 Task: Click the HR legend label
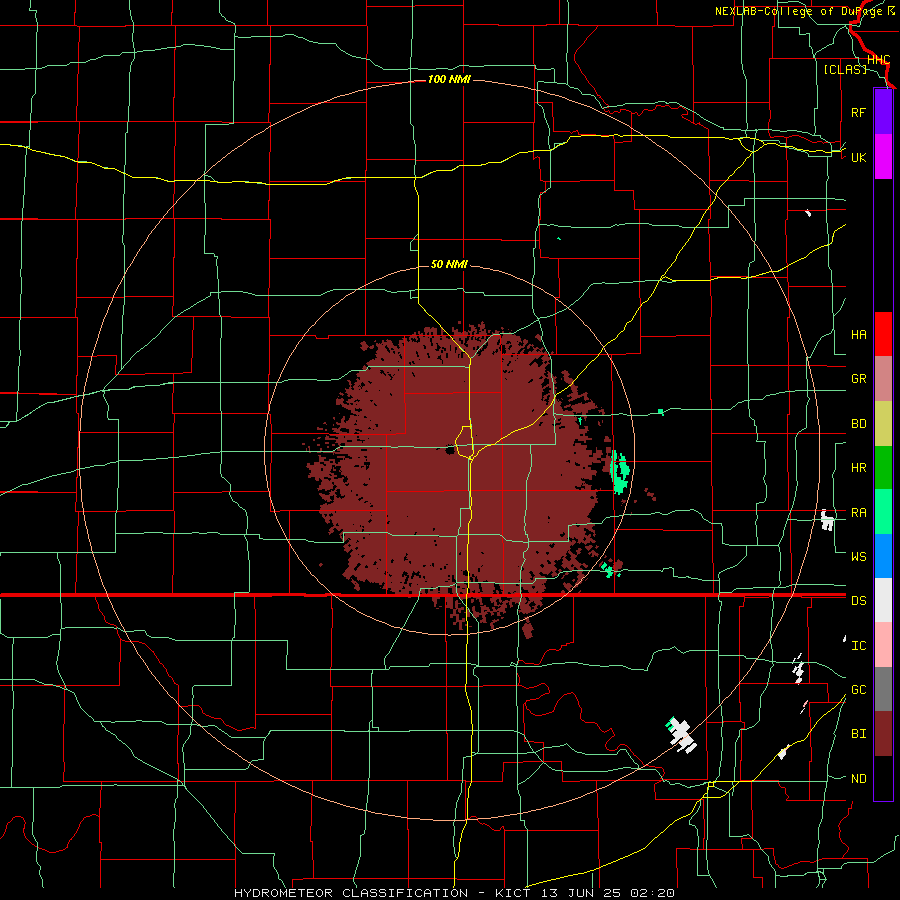(x=858, y=468)
